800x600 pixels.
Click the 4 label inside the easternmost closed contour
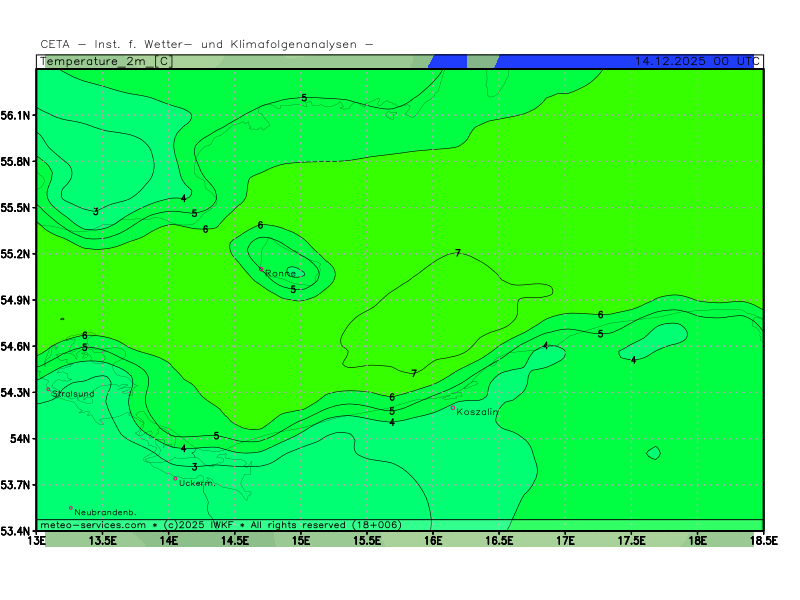[x=633, y=360]
